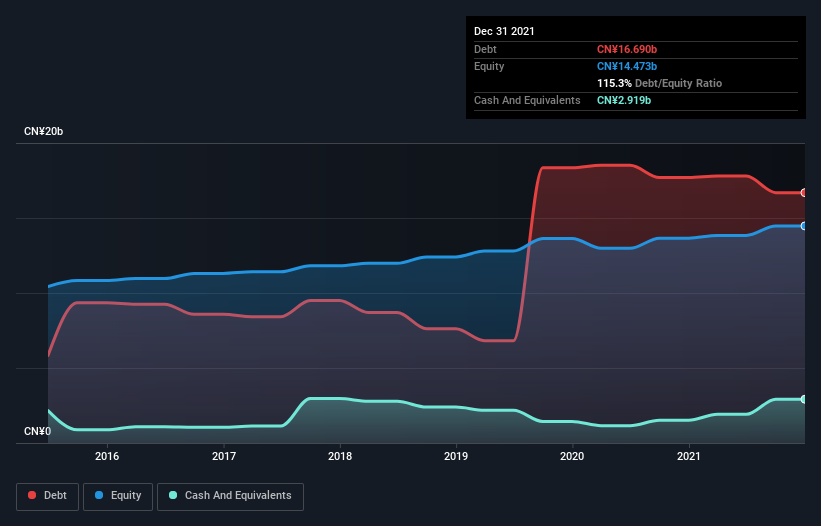This screenshot has height=526, width=821.
Task: Click the CN¥16.690b debt value
Action: (627, 49)
